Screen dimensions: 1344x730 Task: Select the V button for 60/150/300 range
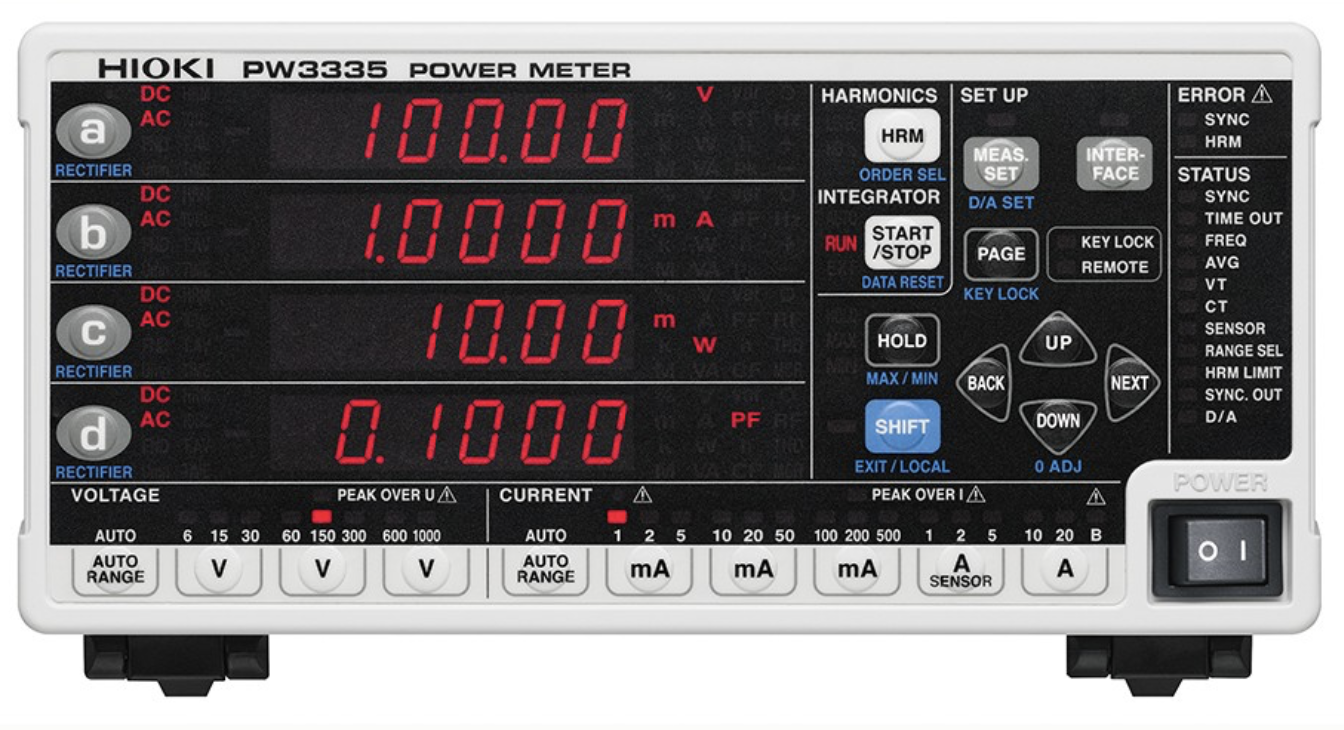(x=322, y=570)
